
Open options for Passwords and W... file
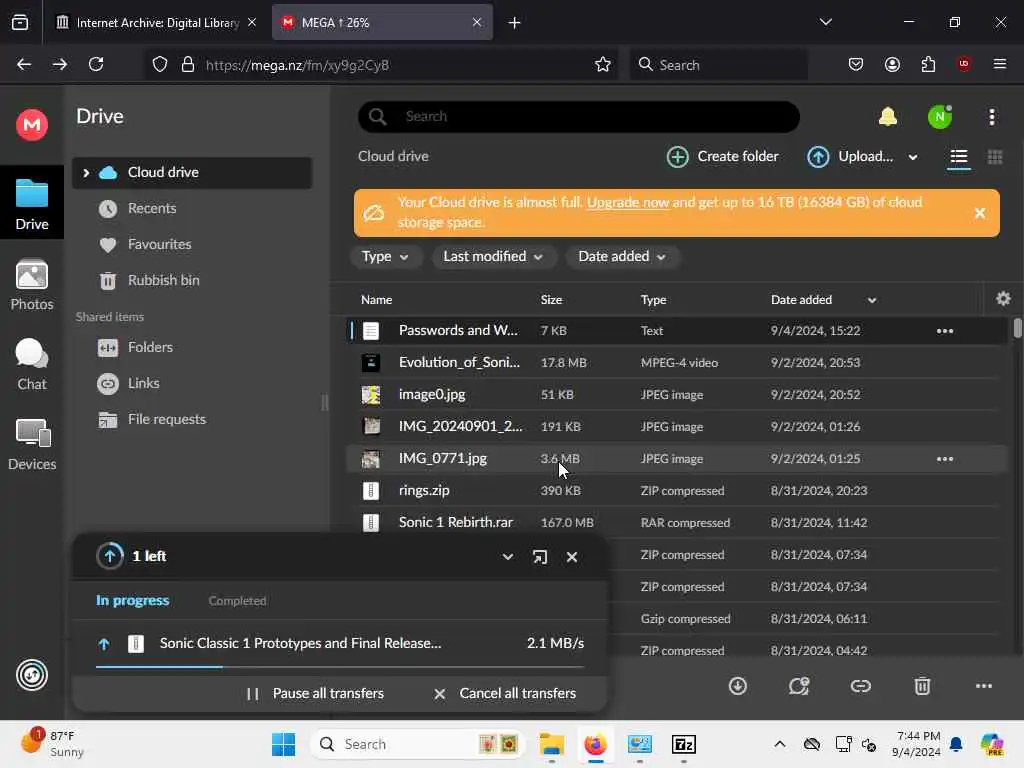coord(945,330)
